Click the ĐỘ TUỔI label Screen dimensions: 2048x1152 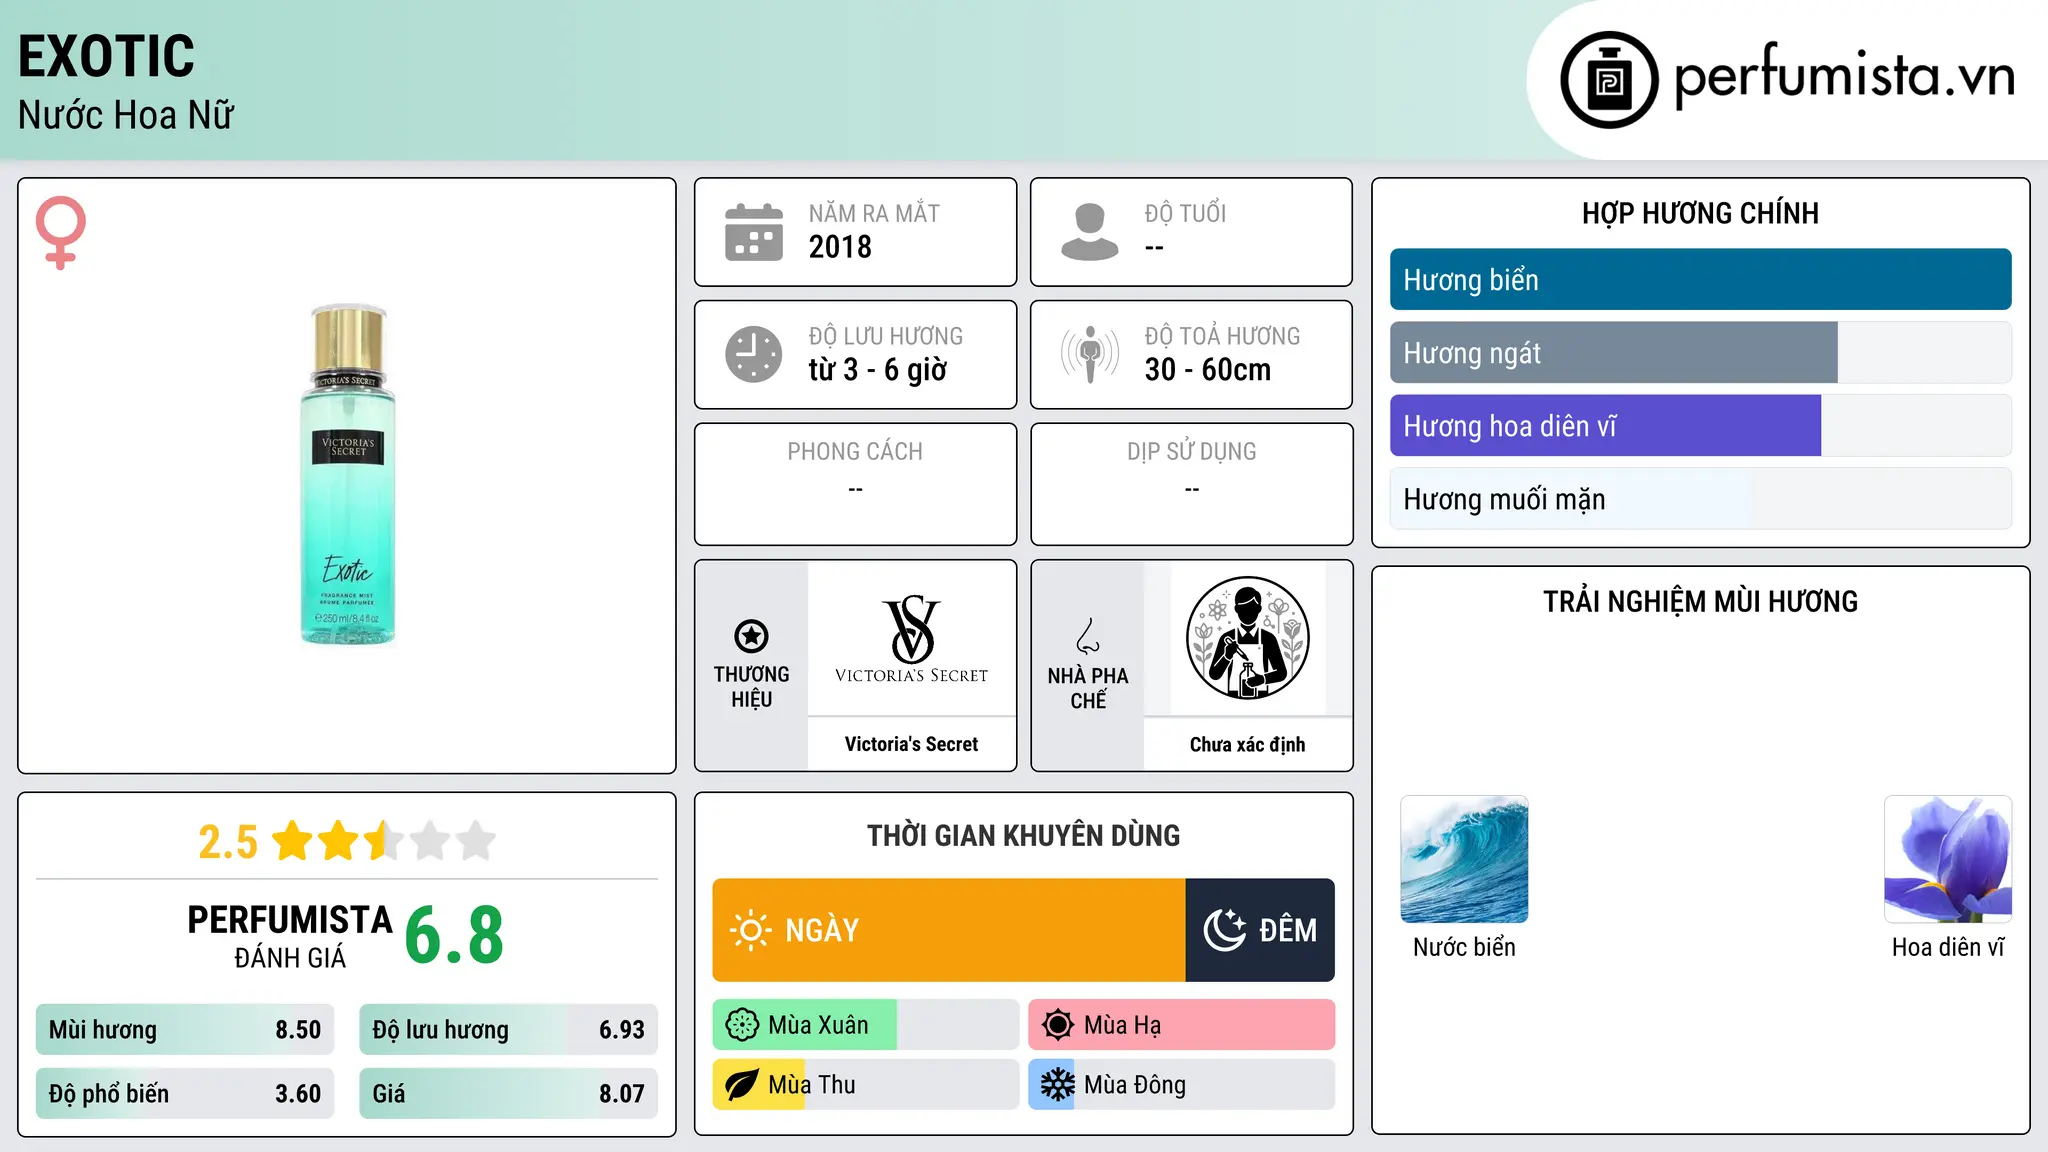tap(1185, 213)
